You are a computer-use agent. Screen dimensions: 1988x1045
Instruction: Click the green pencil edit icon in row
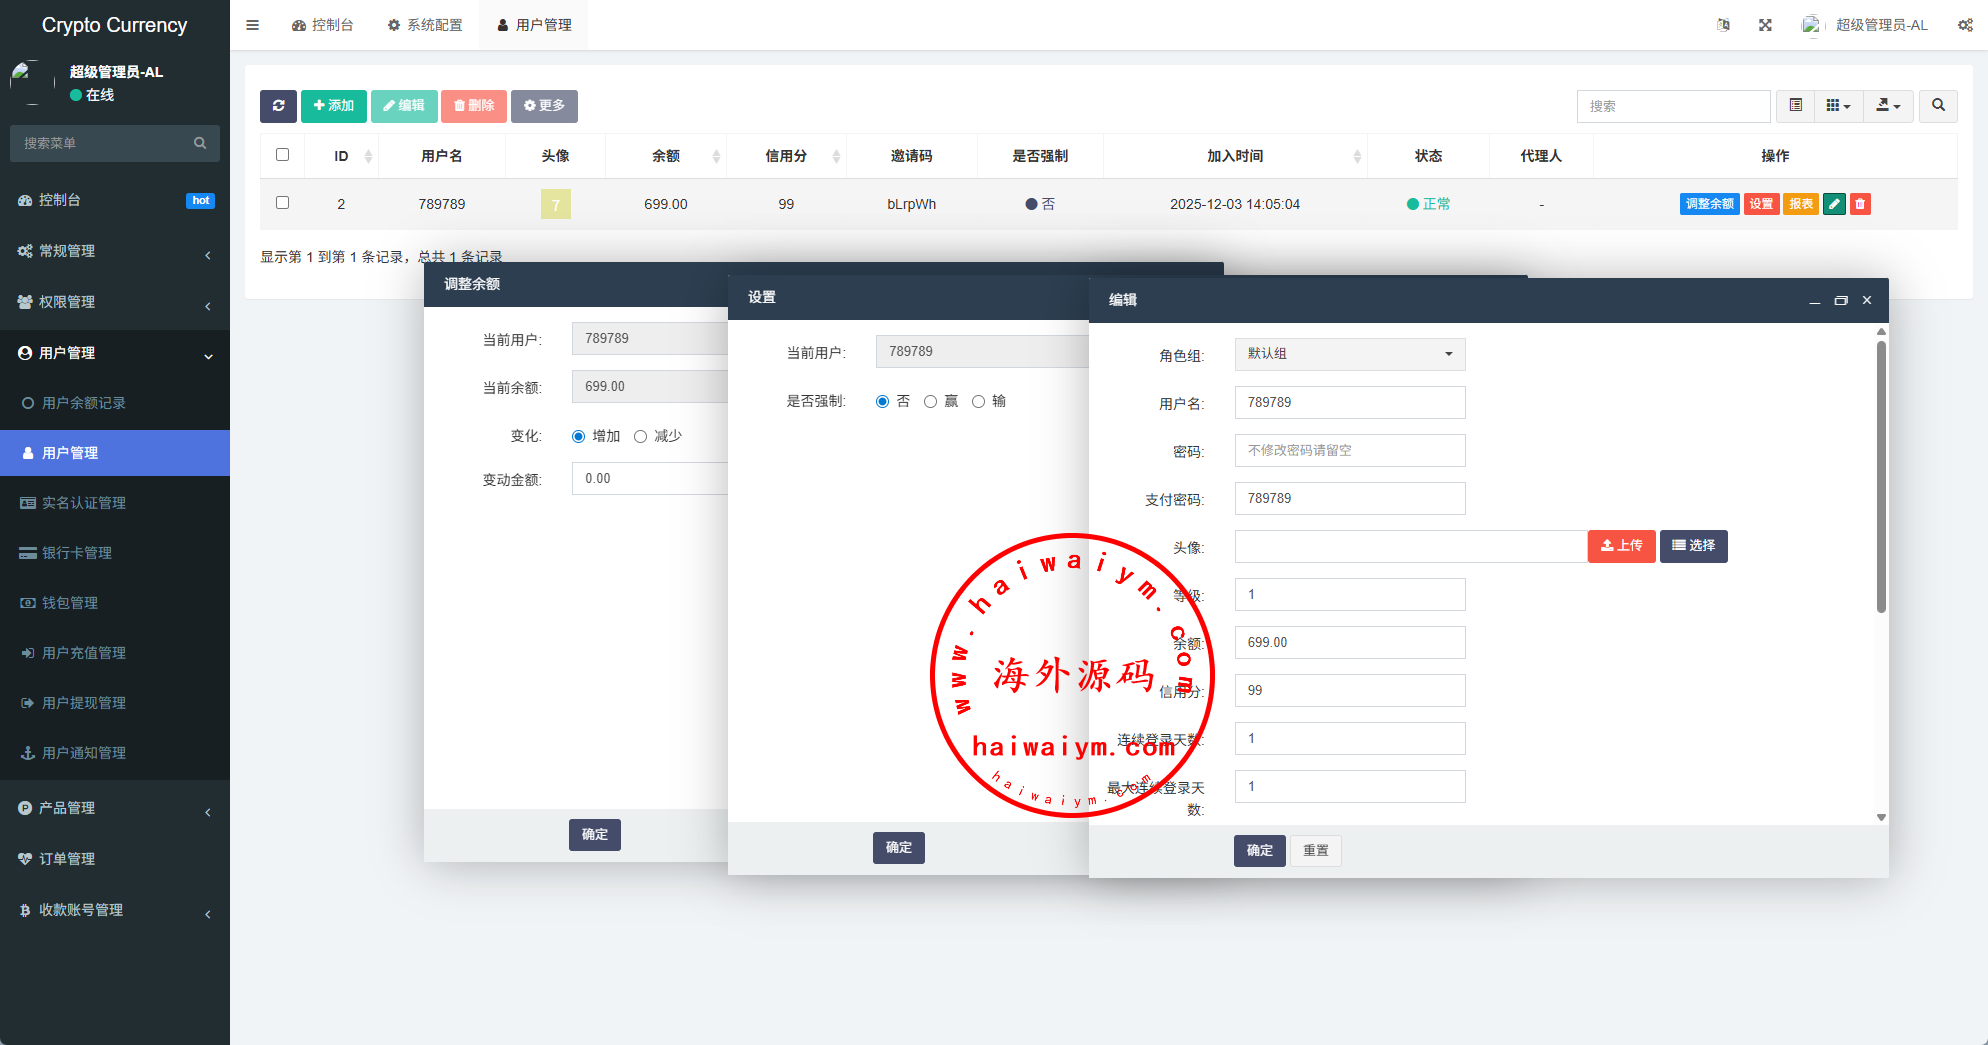click(1834, 204)
